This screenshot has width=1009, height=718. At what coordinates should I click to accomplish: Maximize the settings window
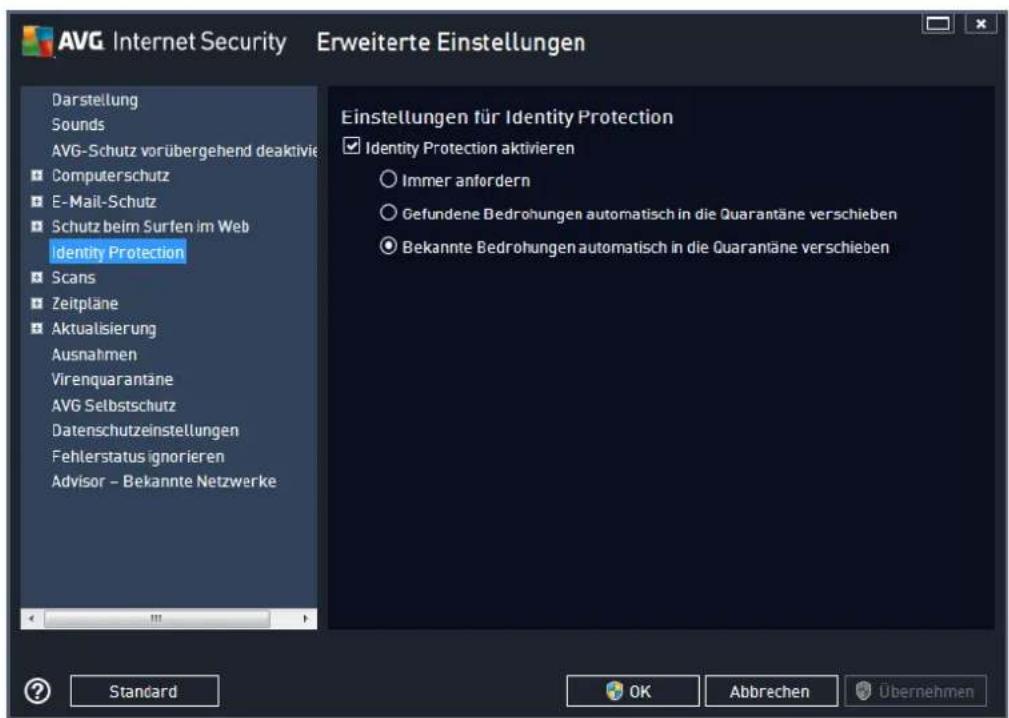click(938, 23)
